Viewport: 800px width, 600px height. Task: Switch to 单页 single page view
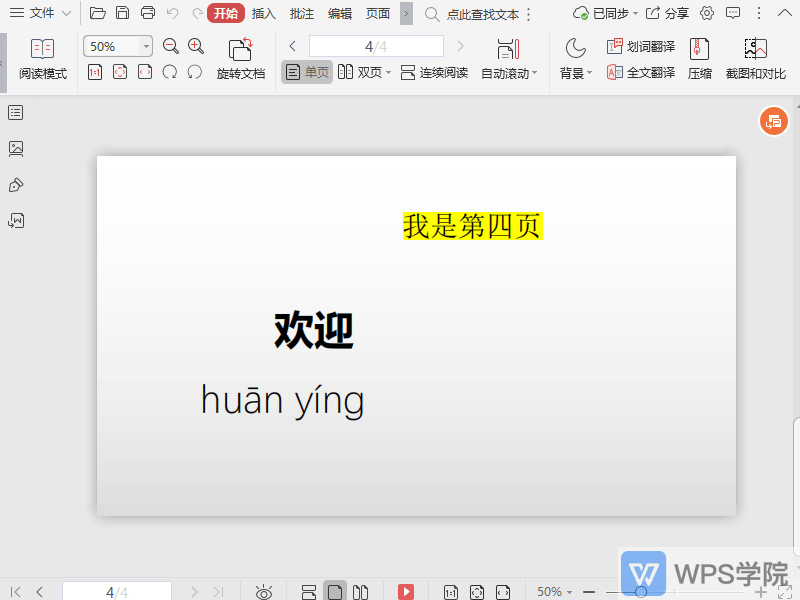click(x=306, y=72)
